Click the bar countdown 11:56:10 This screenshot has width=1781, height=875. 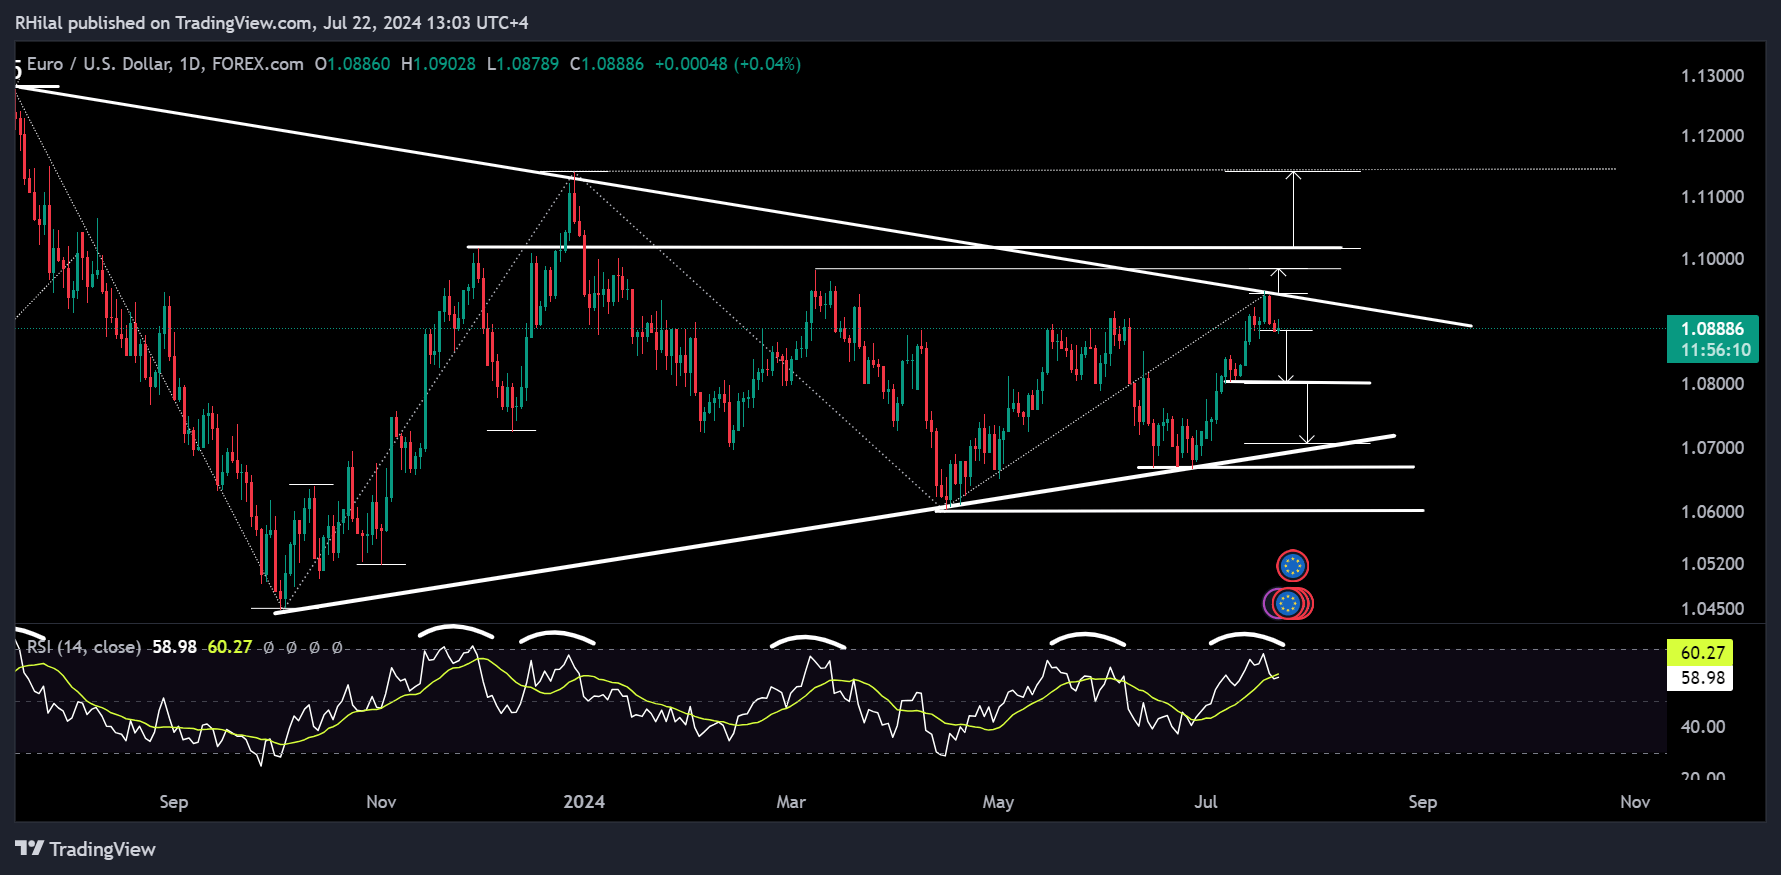[x=1716, y=350]
